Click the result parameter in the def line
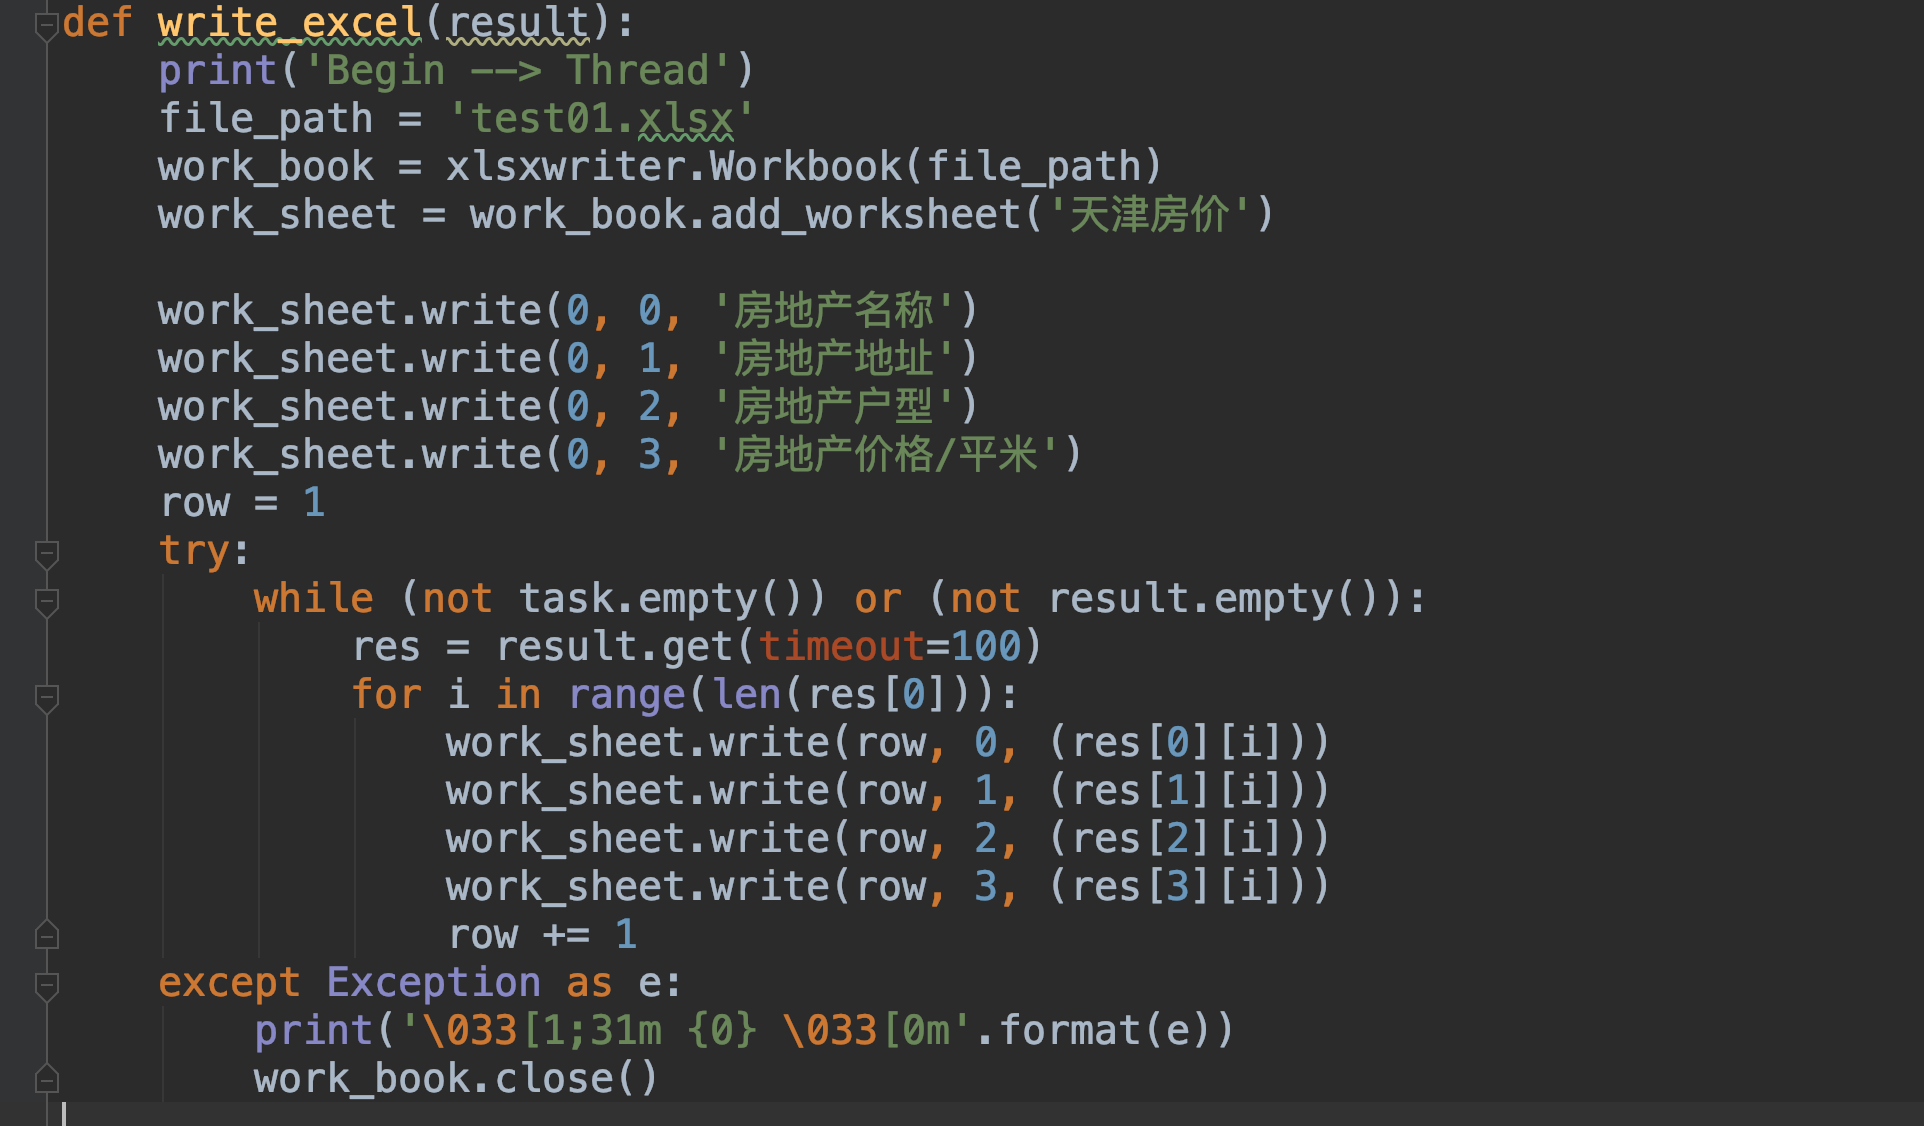Viewport: 1924px width, 1126px height. point(518,23)
